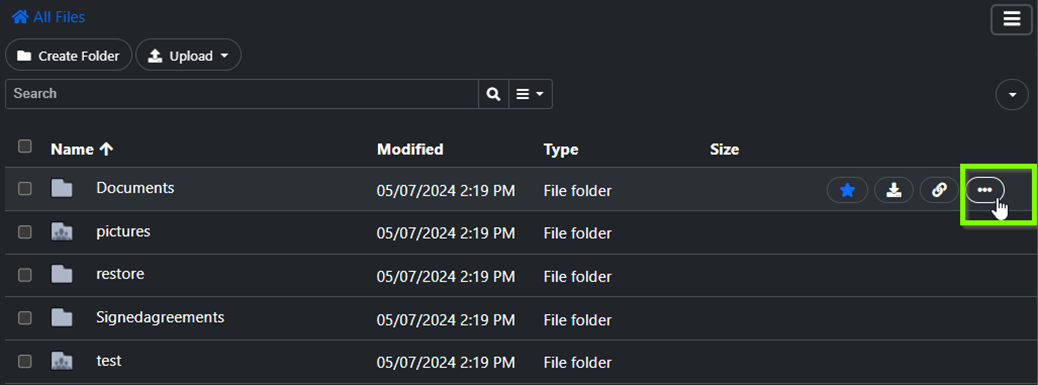1038x385 pixels.
Task: Click the magnifier search icon
Action: pos(493,94)
